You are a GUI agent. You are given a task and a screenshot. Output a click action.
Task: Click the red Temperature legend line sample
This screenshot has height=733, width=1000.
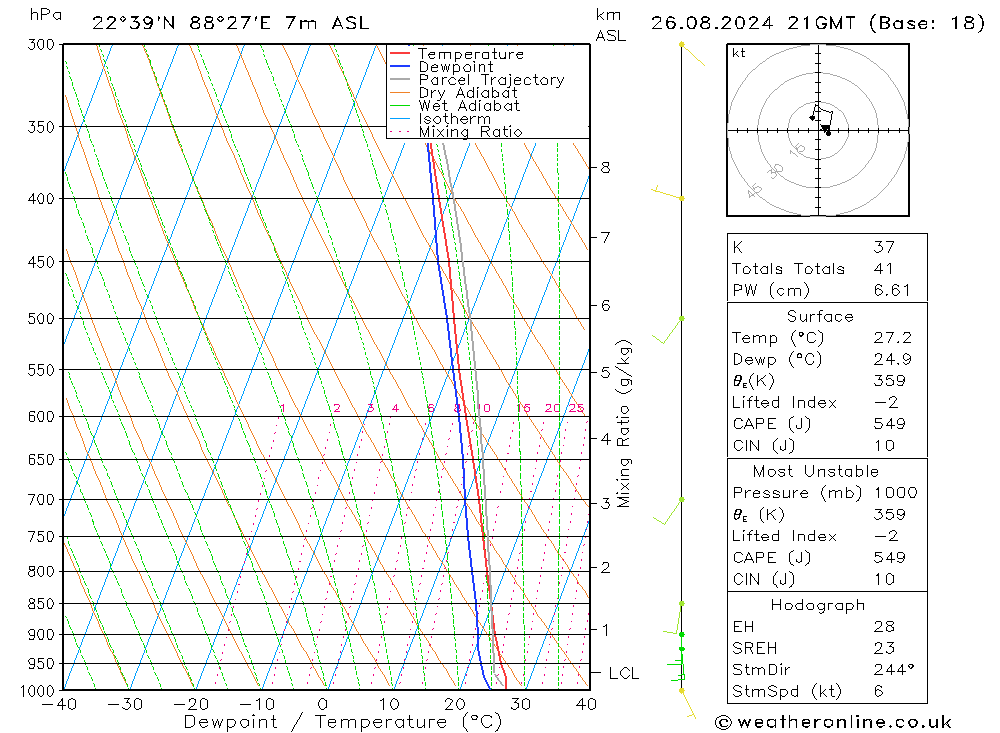pos(399,53)
